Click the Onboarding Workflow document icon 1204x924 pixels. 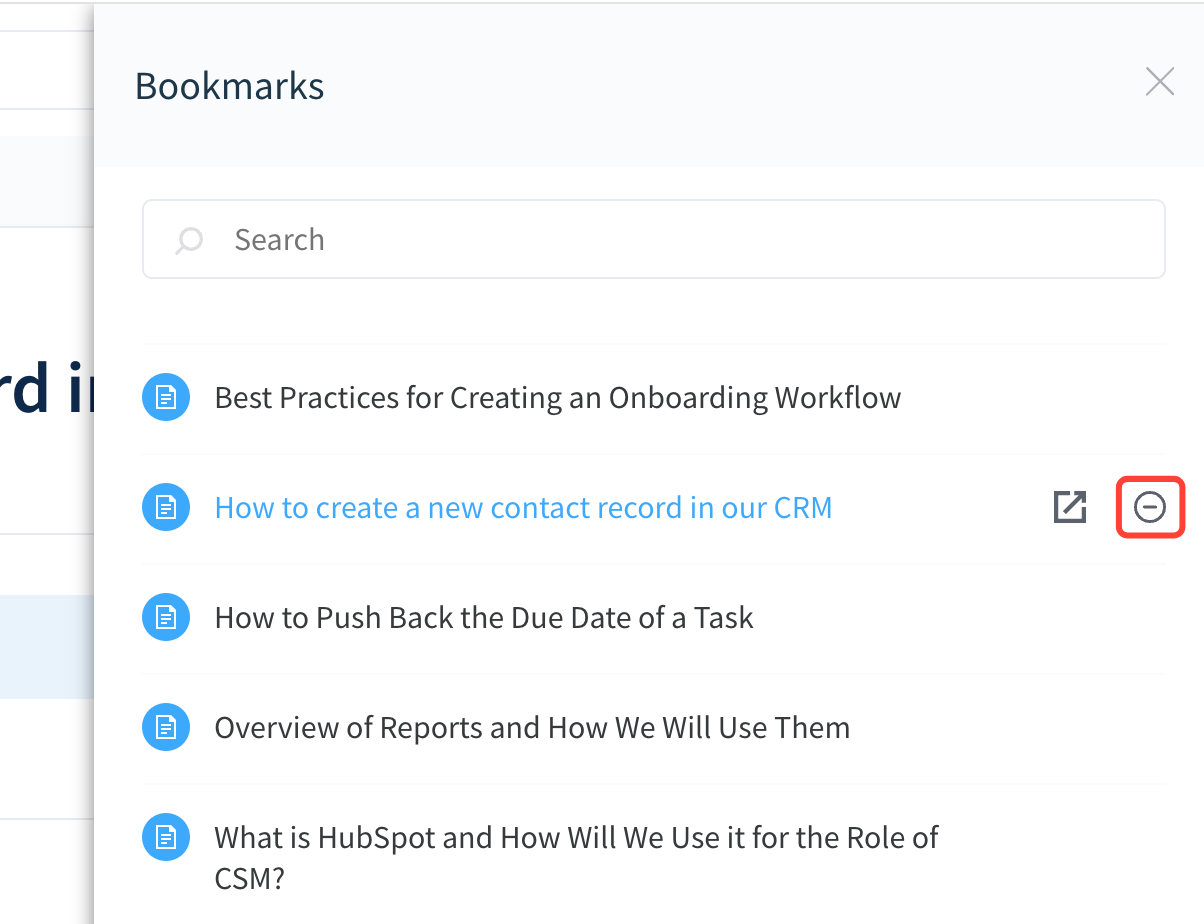[166, 398]
